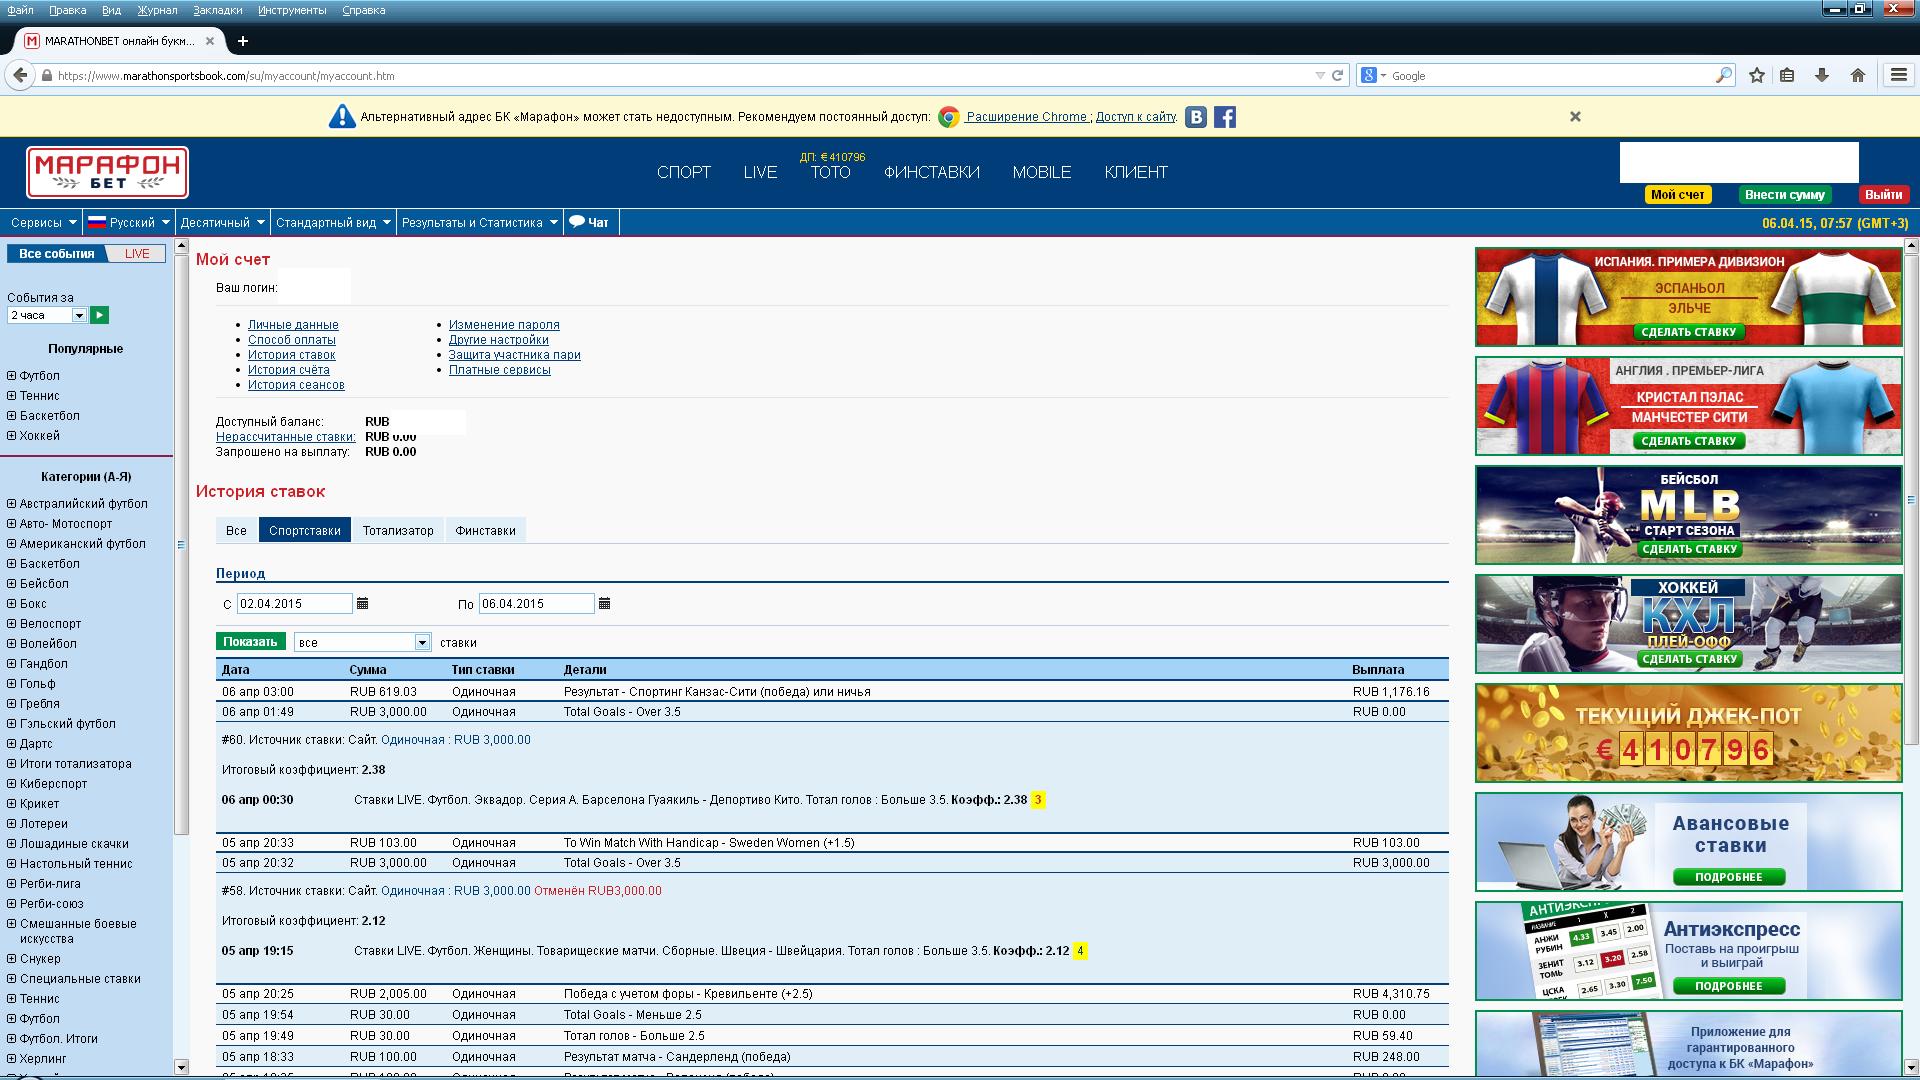1920x1080 pixels.
Task: Open the Десятичный odds format dropdown
Action: pyautogui.click(x=223, y=222)
